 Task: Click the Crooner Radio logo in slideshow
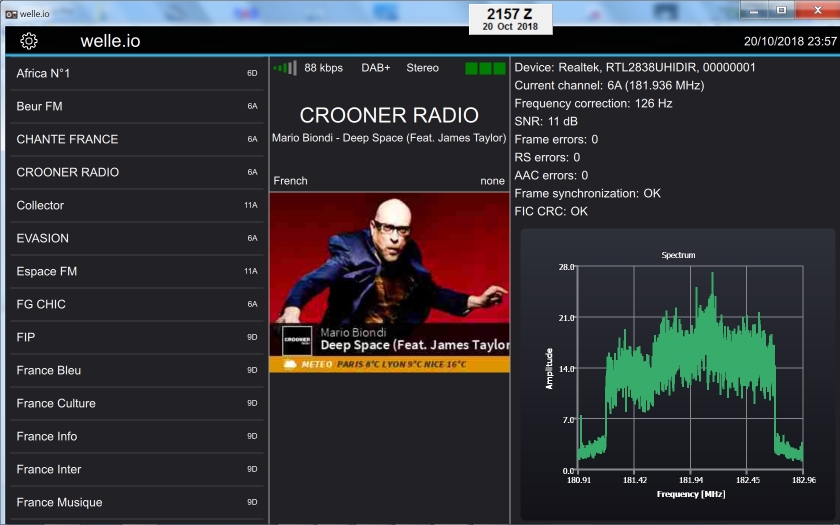tap(297, 340)
